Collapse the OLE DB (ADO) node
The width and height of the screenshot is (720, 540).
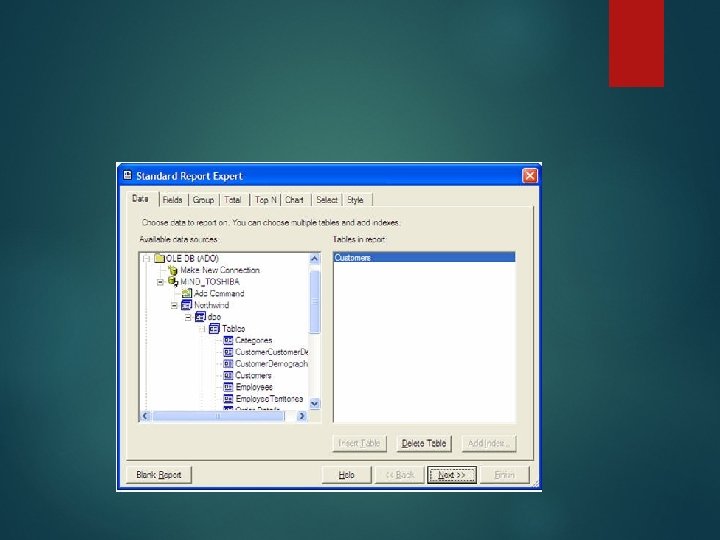point(146,259)
